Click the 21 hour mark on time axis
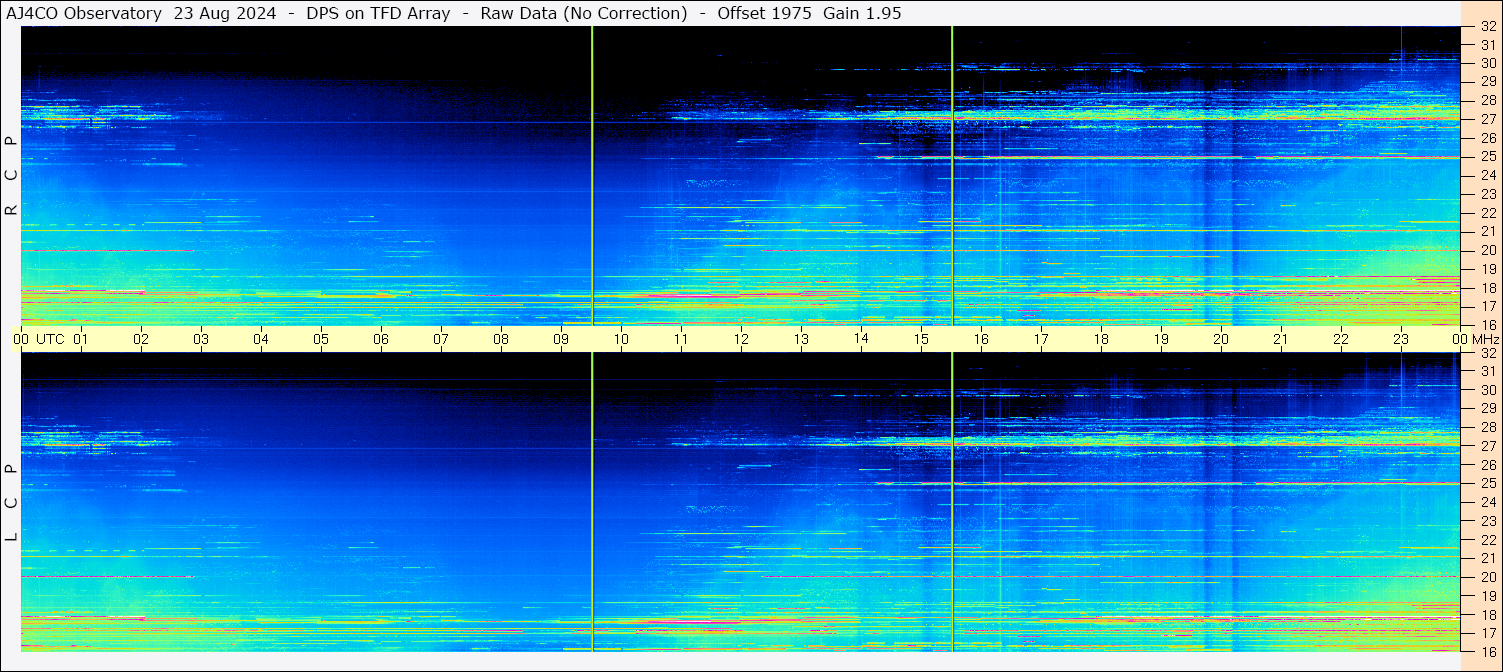The width and height of the screenshot is (1503, 672). (1281, 339)
